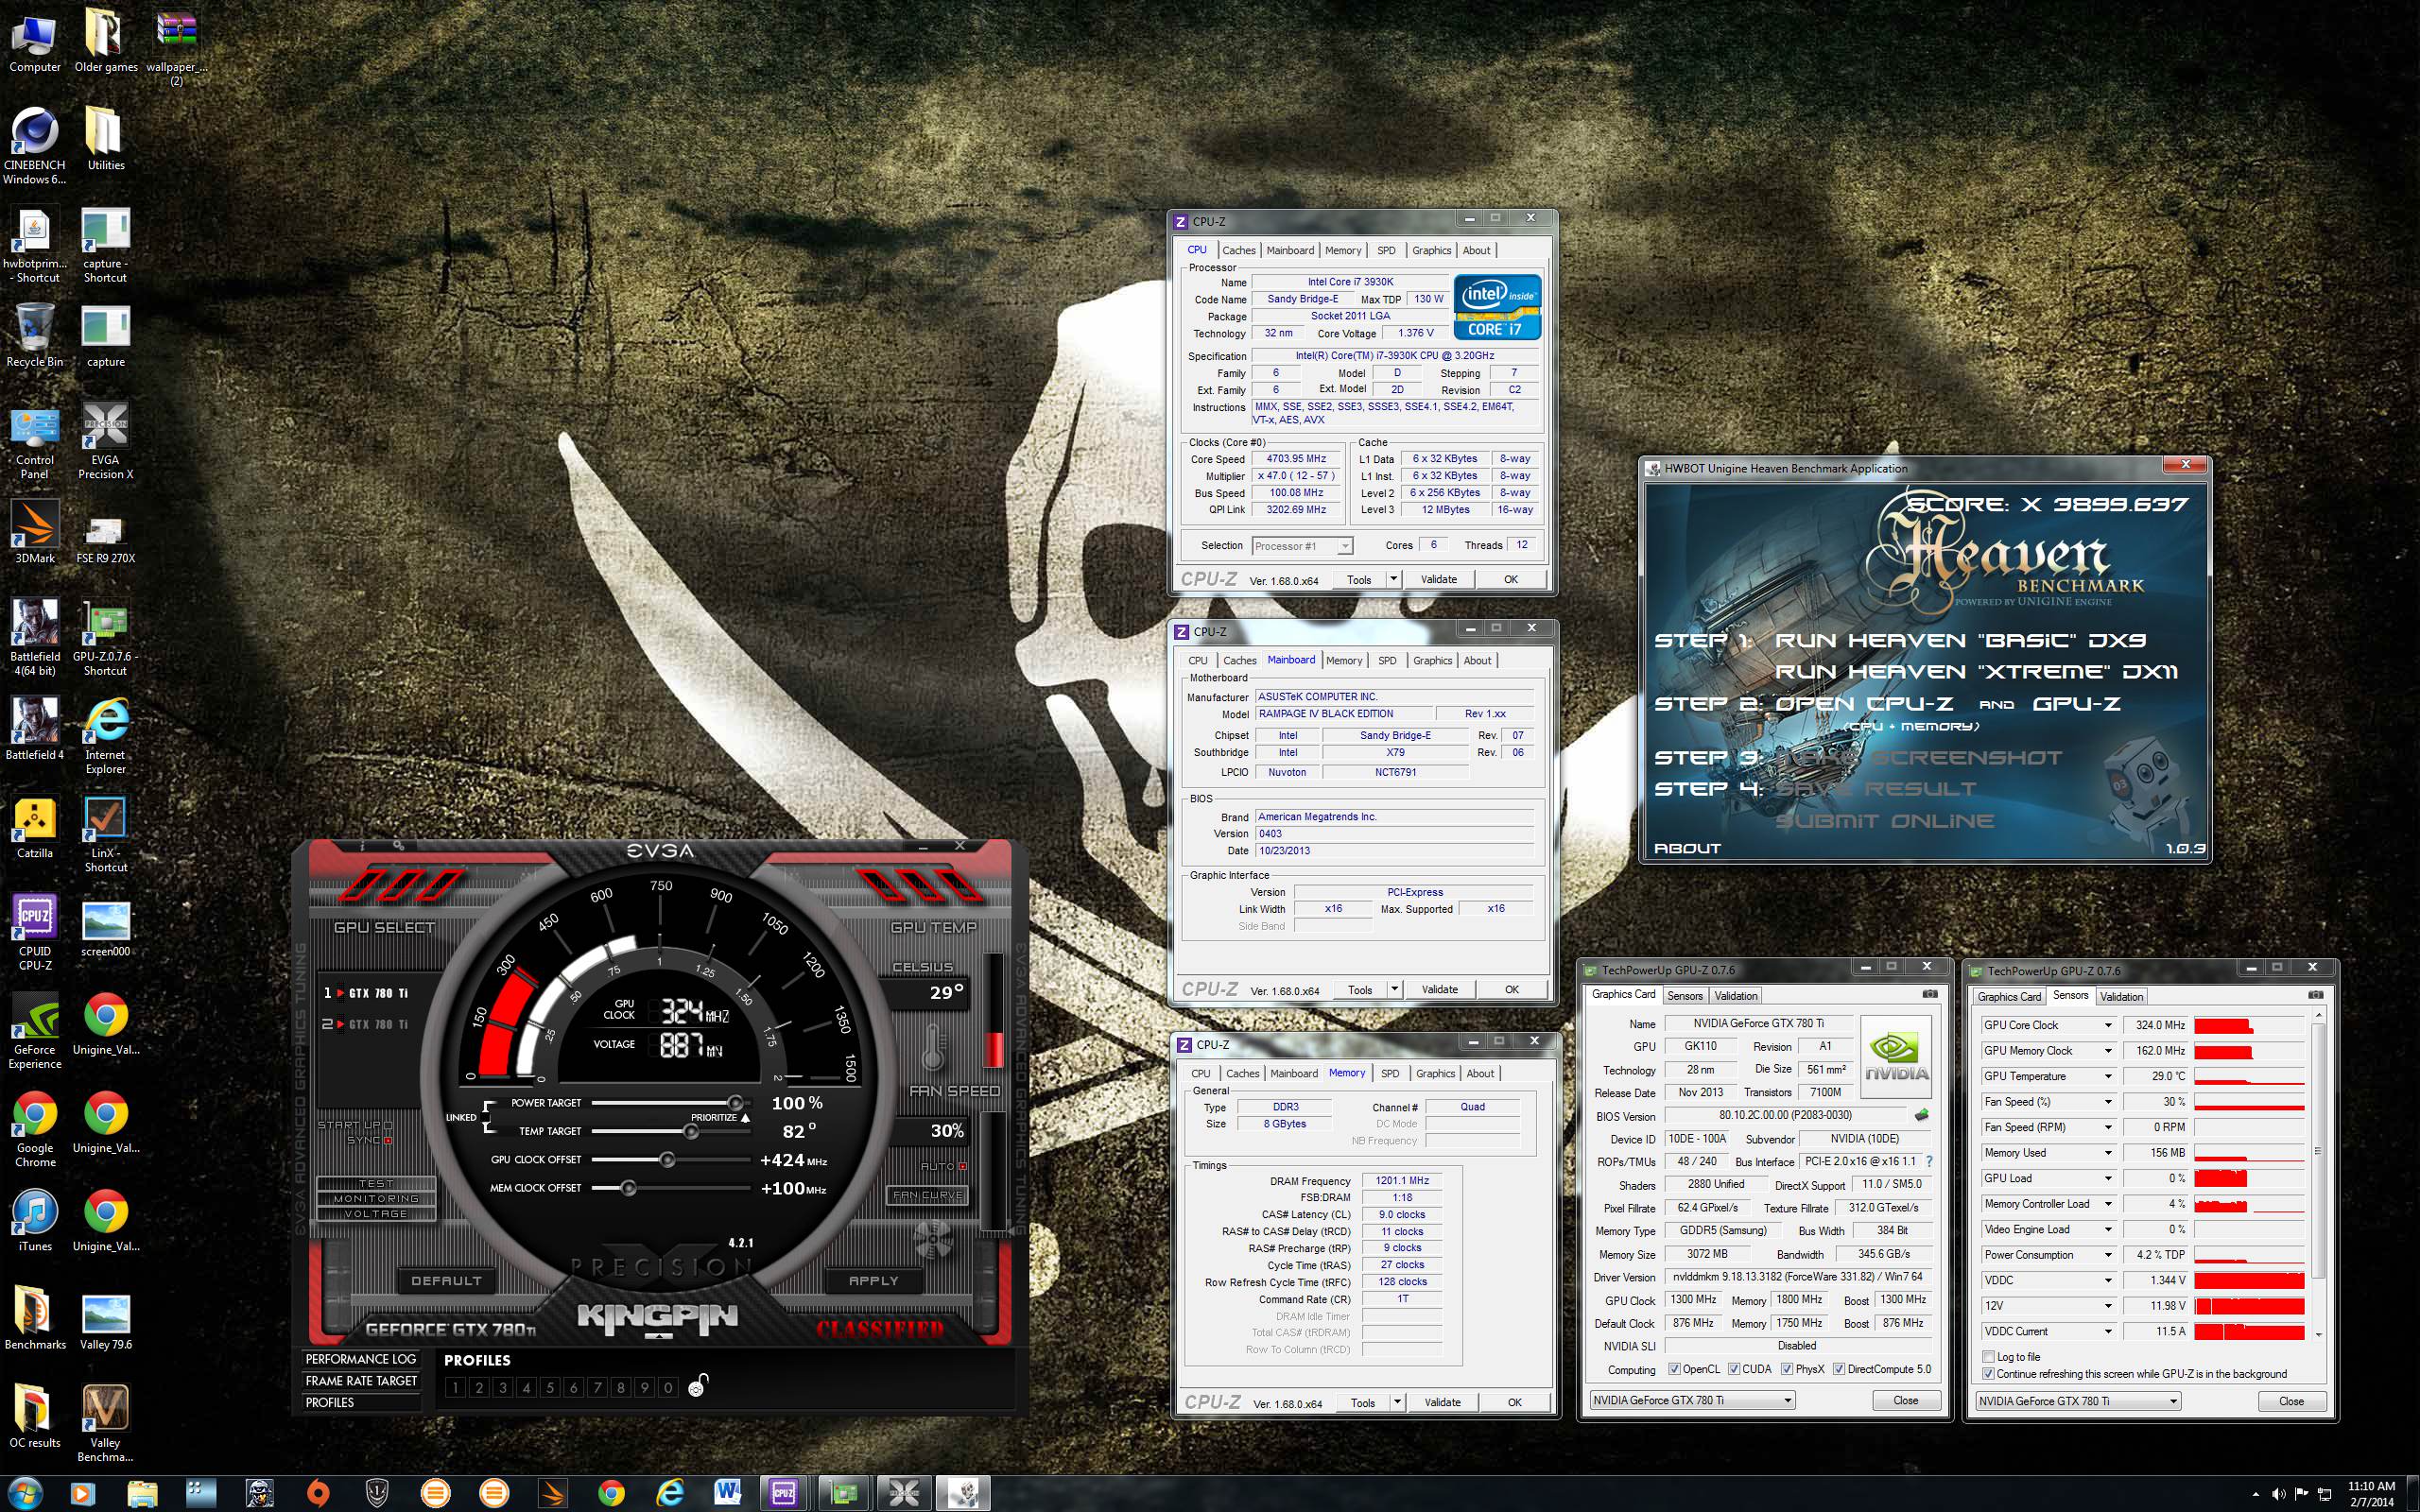The width and height of the screenshot is (2420, 1512).
Task: Open 3DMark desktop icon
Action: tap(35, 532)
